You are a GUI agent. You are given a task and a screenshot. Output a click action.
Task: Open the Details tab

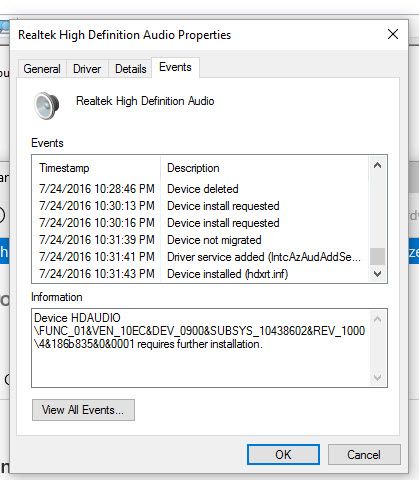click(130, 69)
